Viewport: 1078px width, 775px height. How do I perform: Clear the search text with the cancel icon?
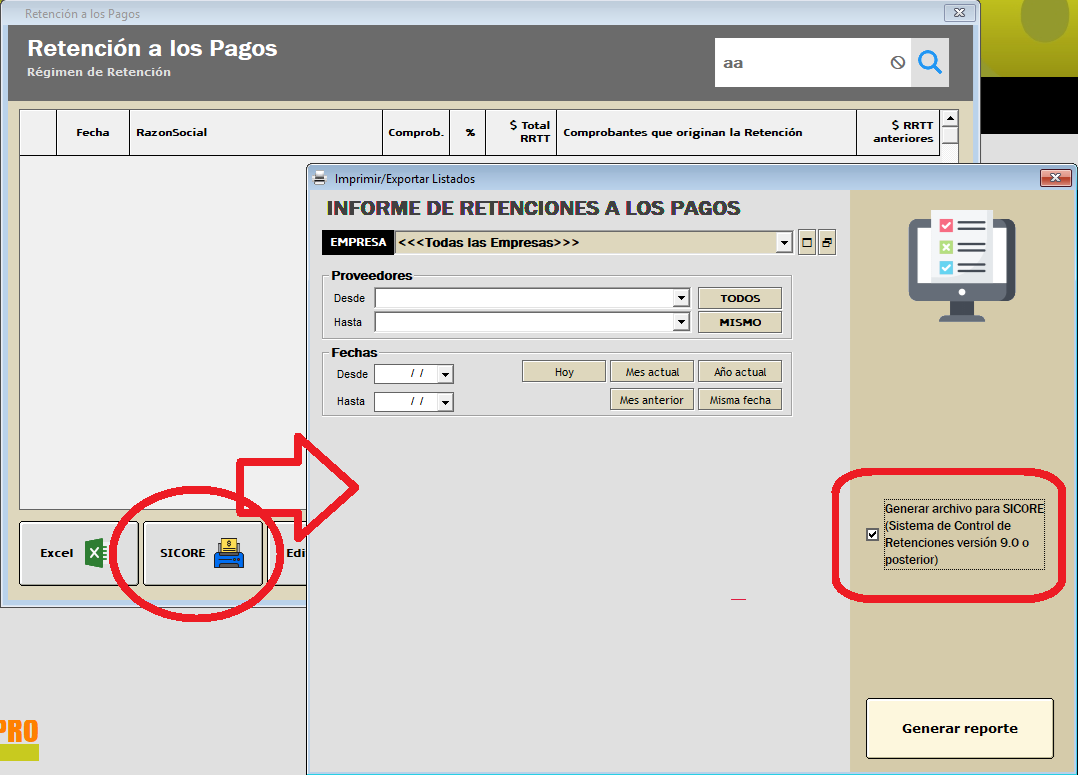point(897,63)
